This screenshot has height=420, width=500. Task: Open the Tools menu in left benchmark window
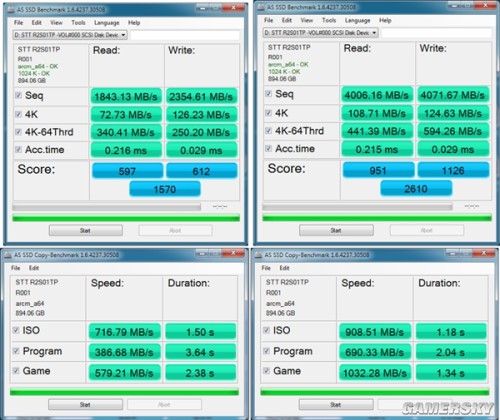click(x=78, y=23)
